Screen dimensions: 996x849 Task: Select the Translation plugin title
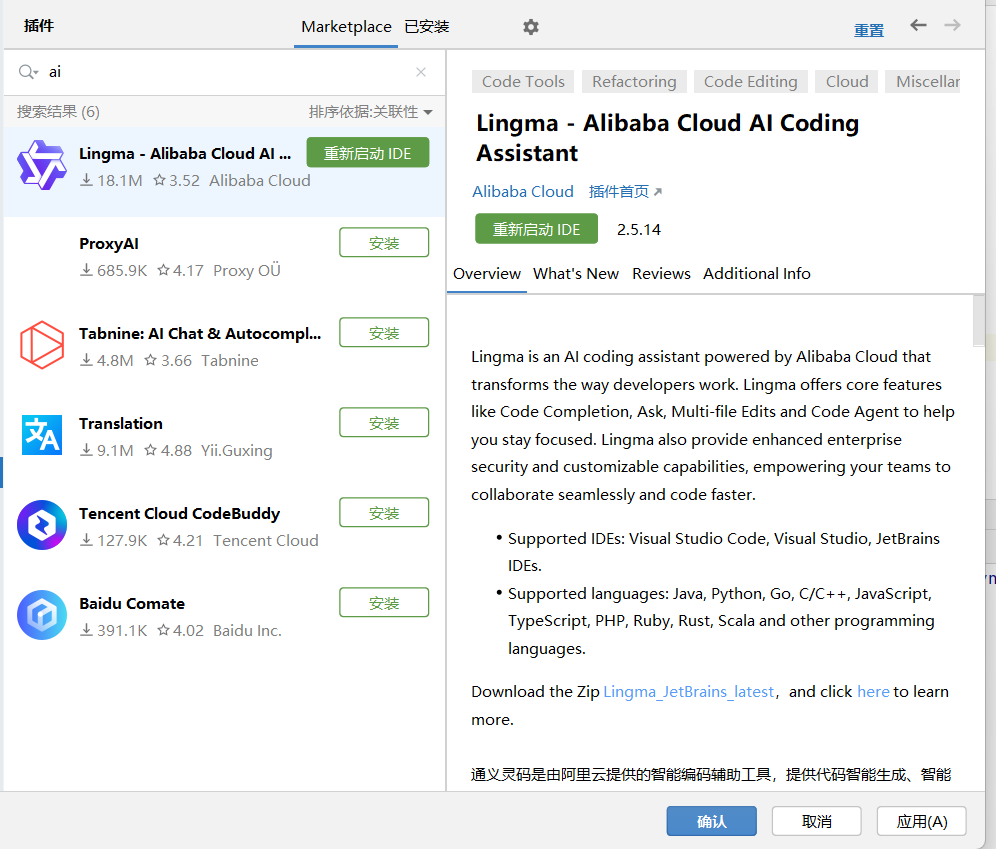click(121, 424)
